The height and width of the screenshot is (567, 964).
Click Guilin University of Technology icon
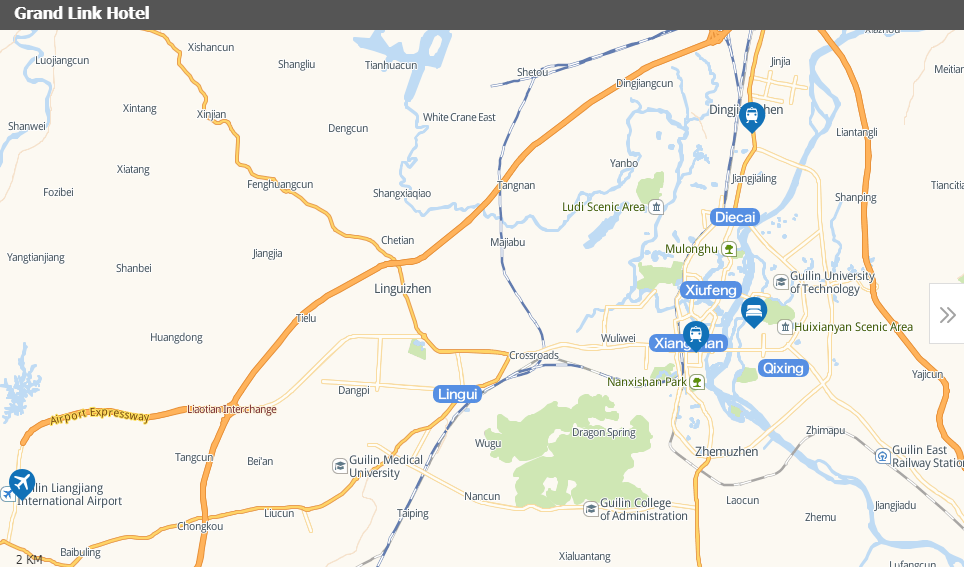(781, 282)
